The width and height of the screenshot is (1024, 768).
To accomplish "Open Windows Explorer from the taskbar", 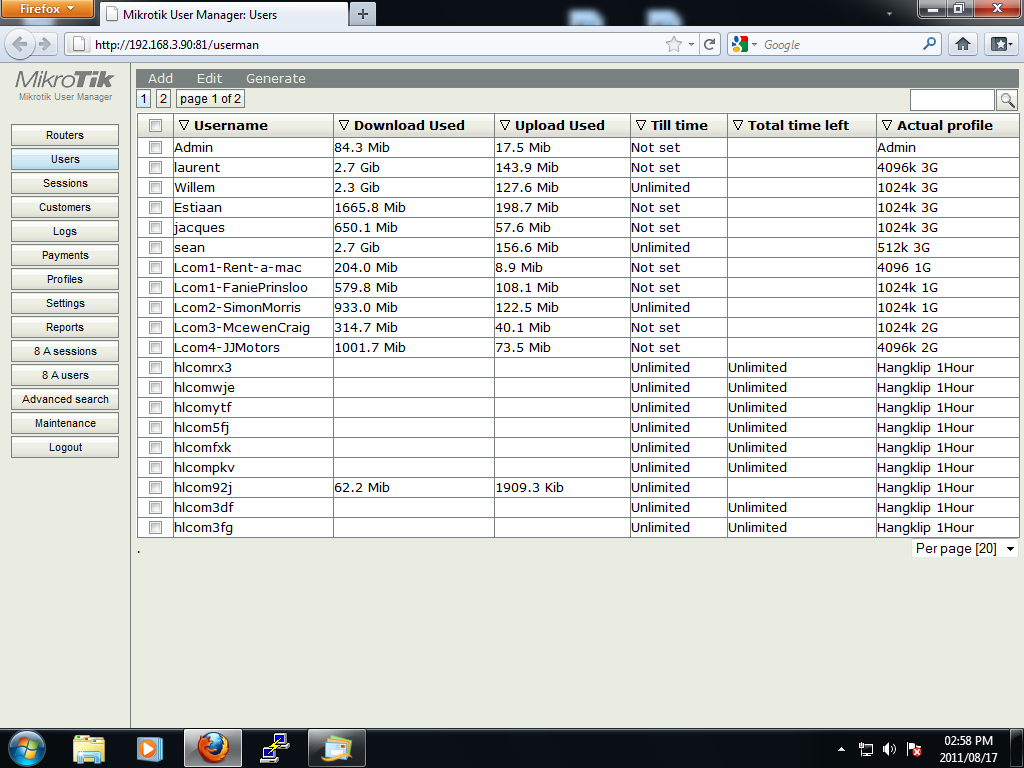I will pyautogui.click(x=88, y=748).
